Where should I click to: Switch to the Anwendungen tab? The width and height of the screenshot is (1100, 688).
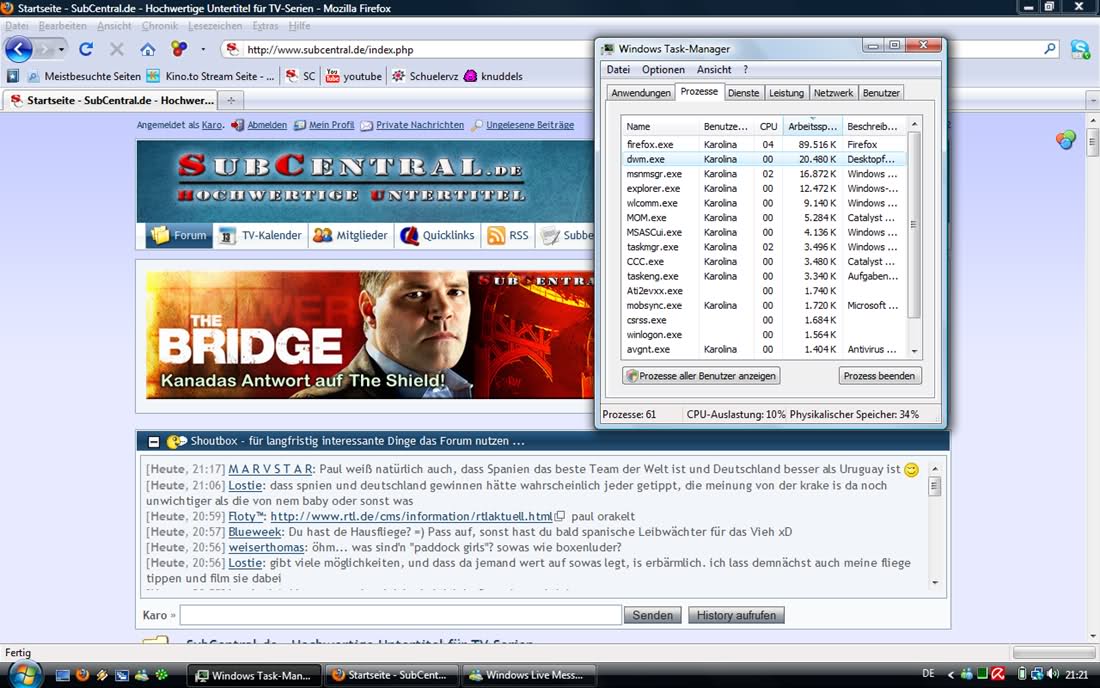point(640,93)
